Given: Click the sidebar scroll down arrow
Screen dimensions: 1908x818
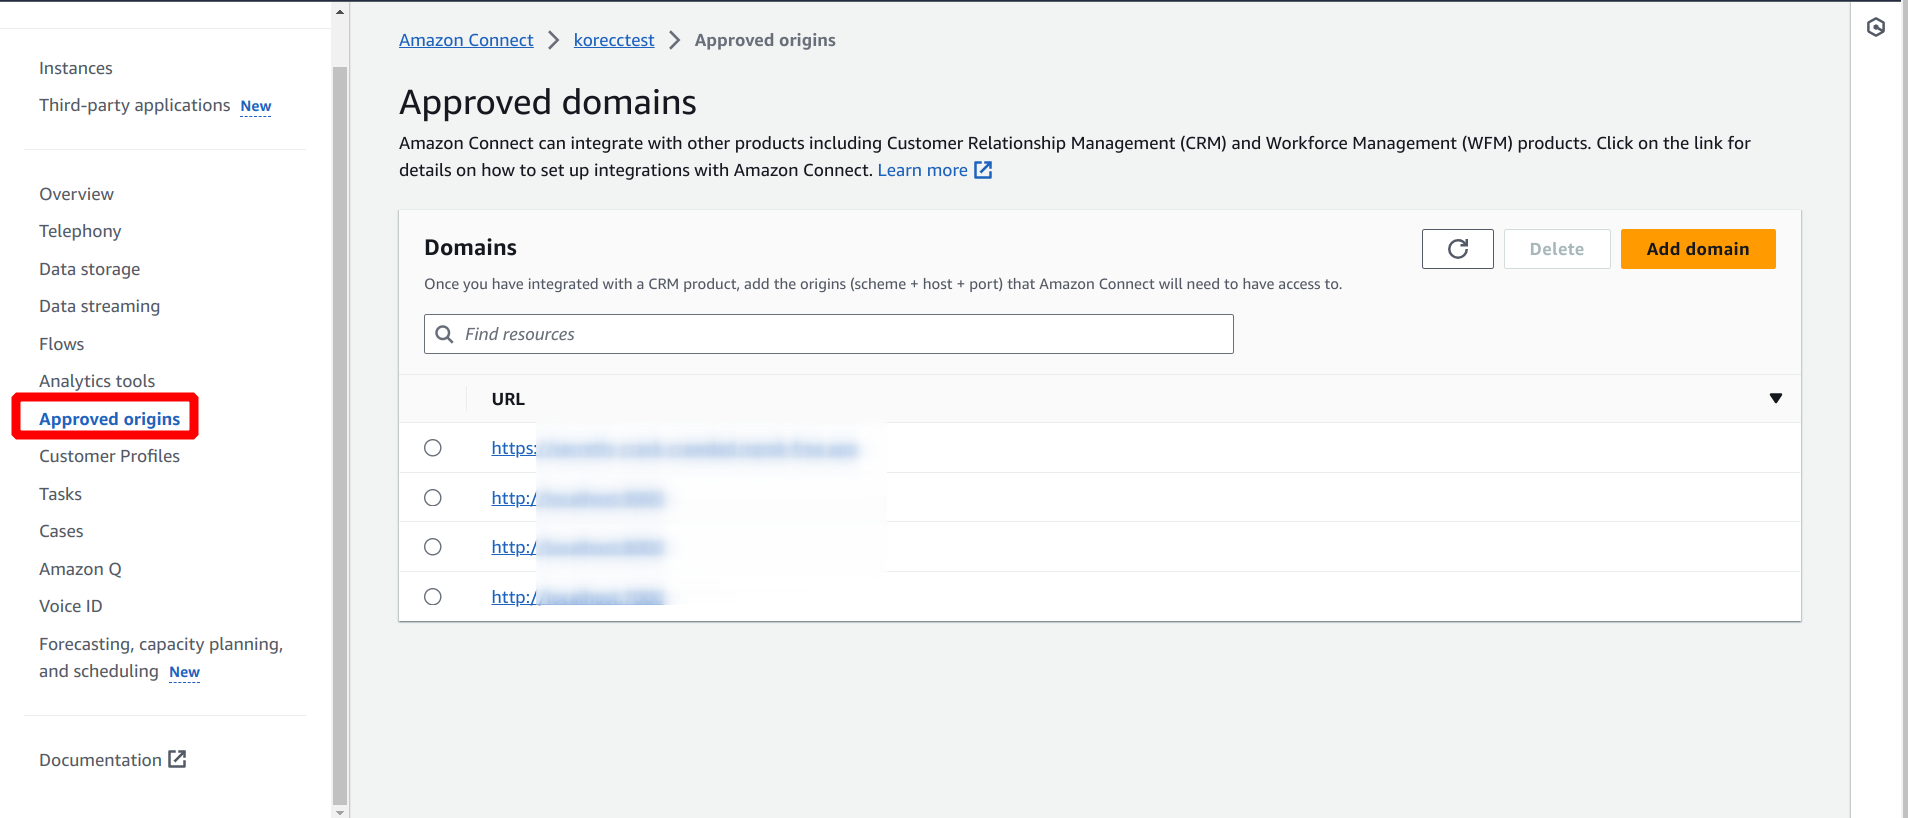Looking at the screenshot, I should (x=340, y=811).
